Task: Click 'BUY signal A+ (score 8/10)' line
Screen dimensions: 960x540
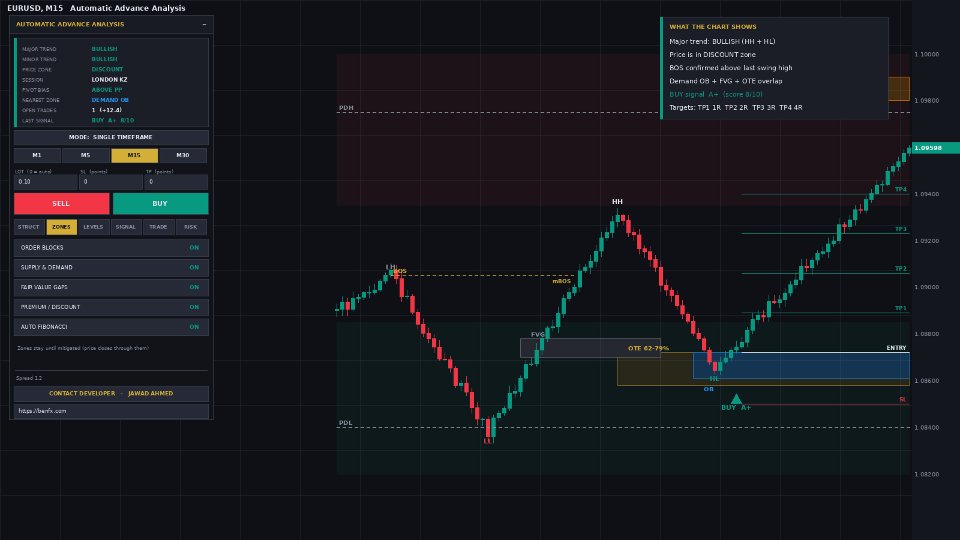Action: tap(716, 94)
